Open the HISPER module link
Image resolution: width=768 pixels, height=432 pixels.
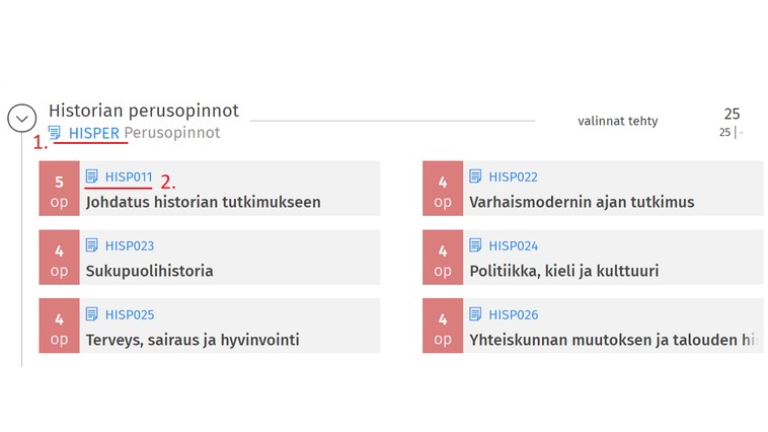click(94, 133)
